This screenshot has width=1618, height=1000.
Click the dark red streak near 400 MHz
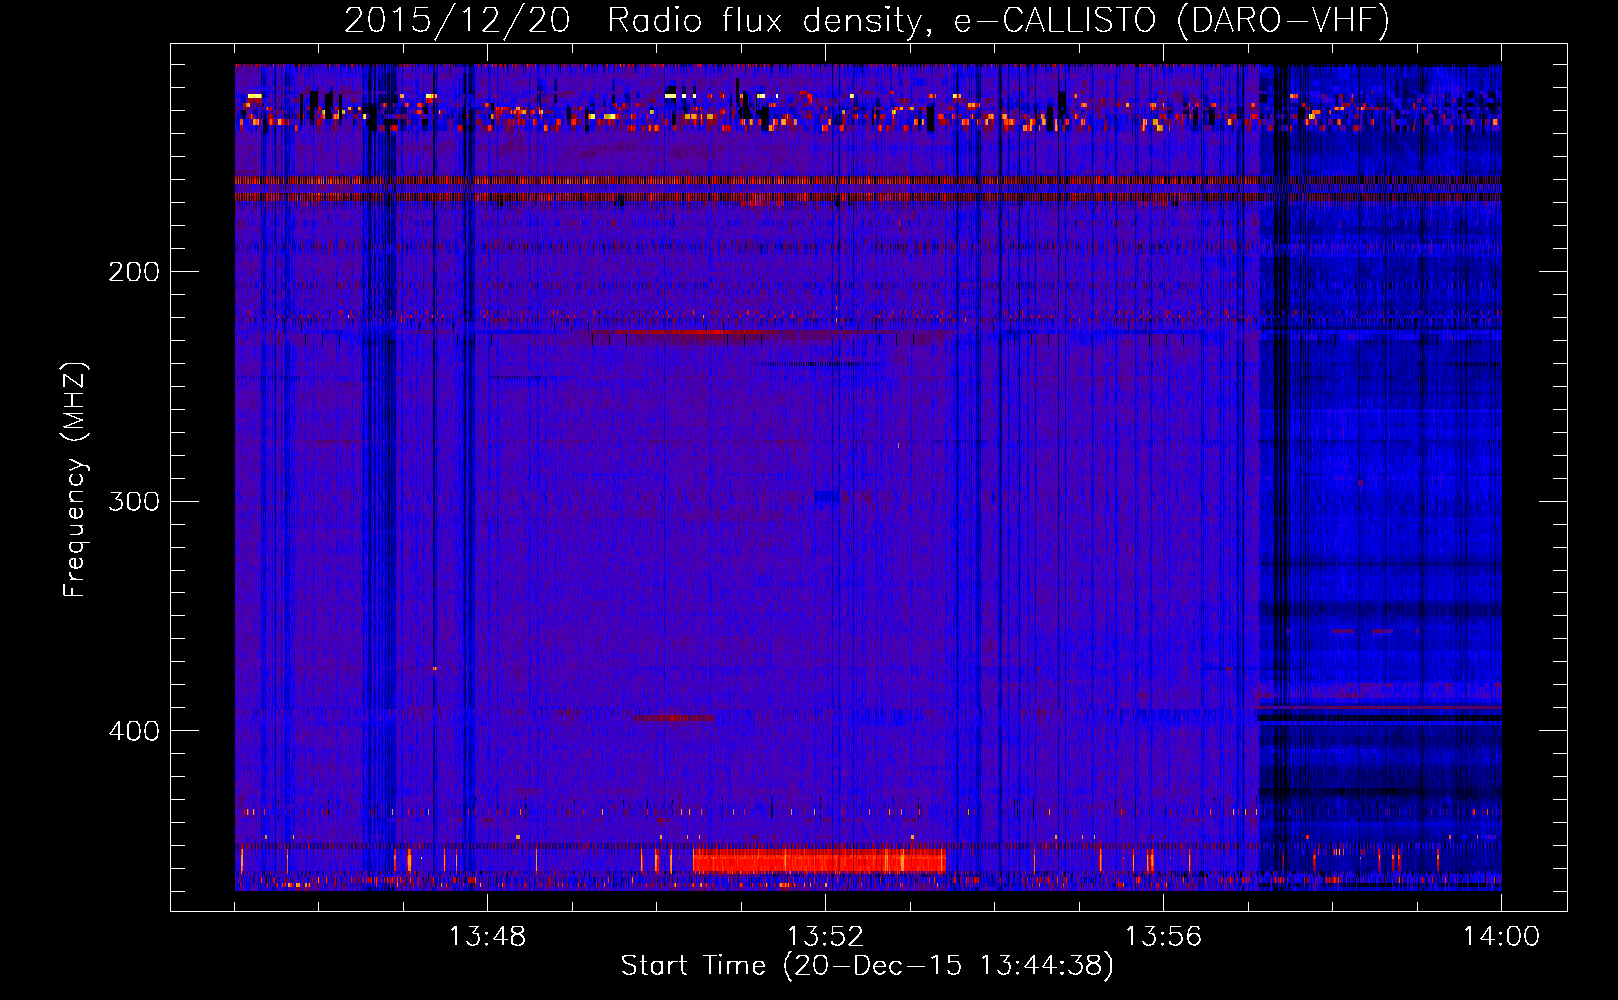(x=674, y=718)
